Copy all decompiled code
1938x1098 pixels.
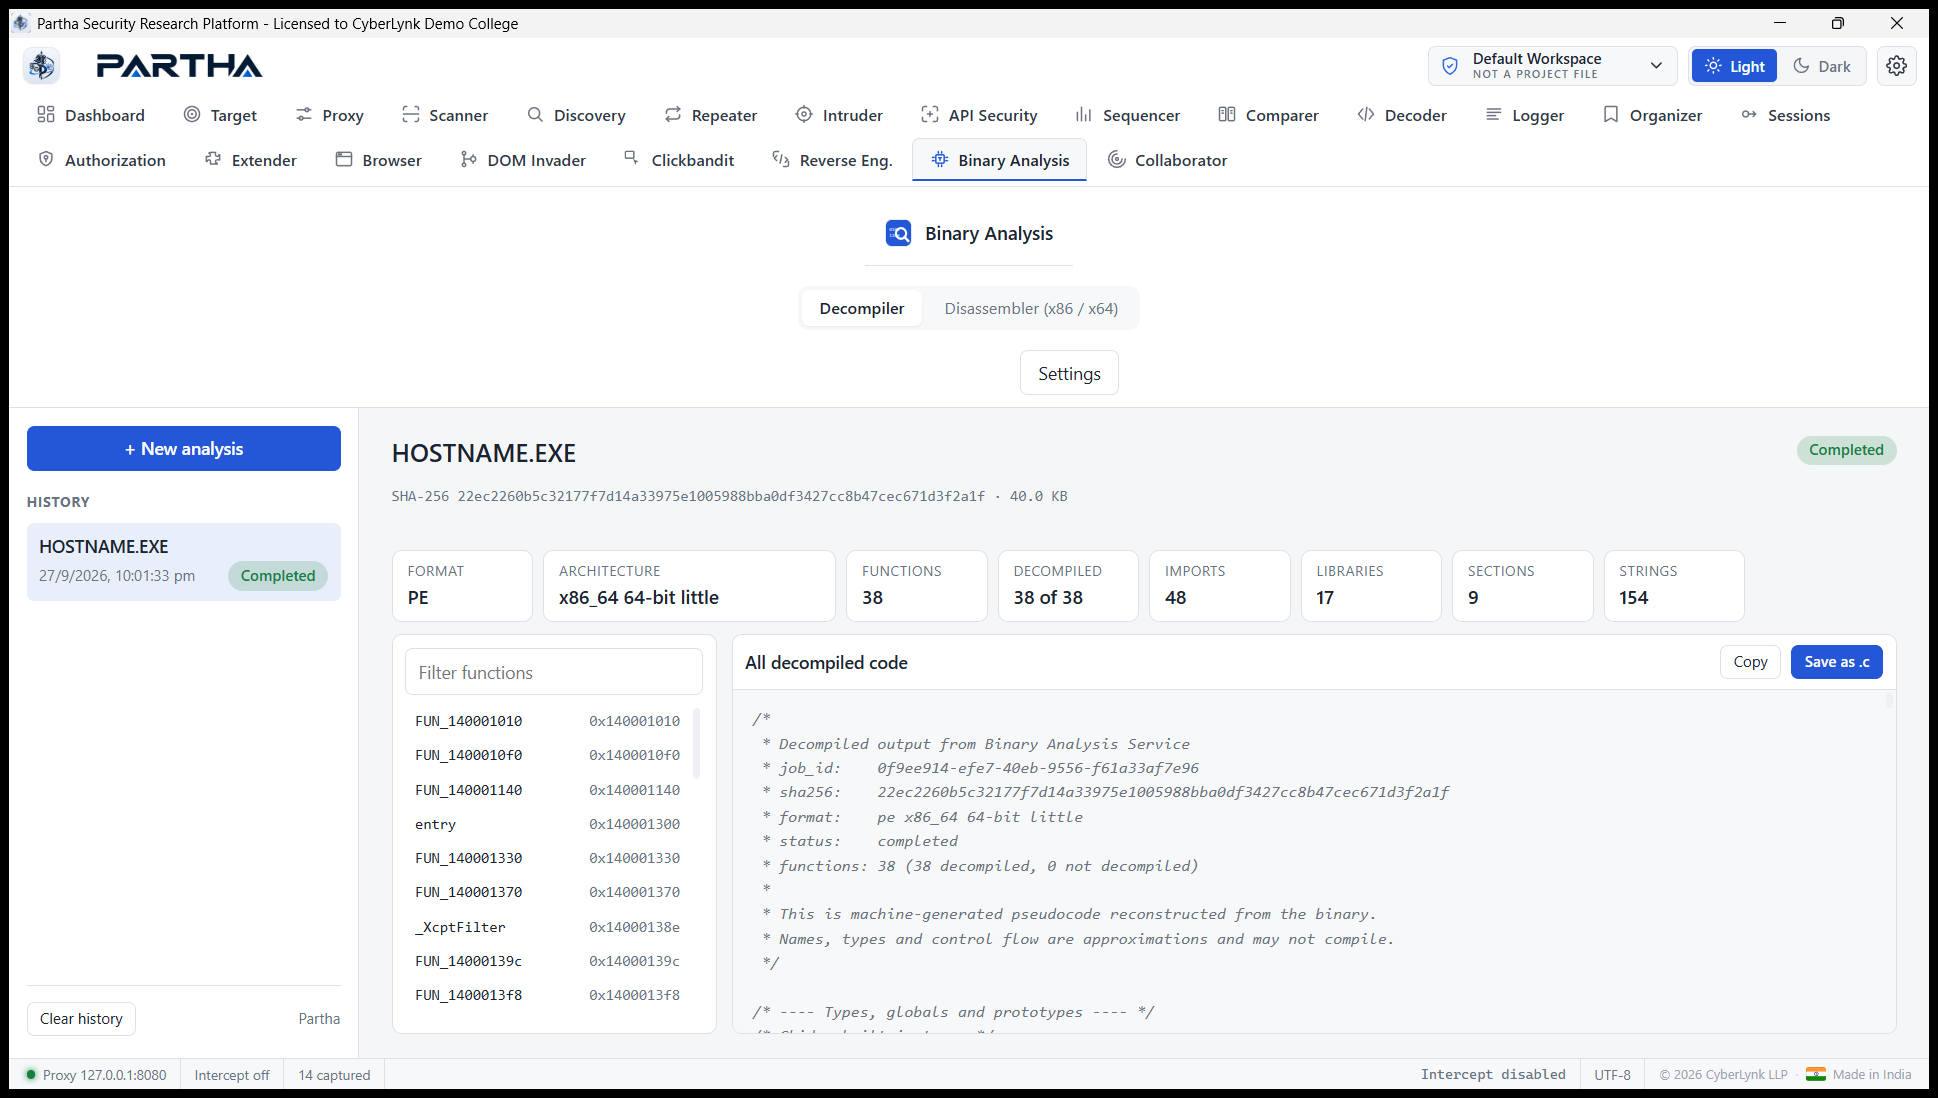(x=1750, y=662)
